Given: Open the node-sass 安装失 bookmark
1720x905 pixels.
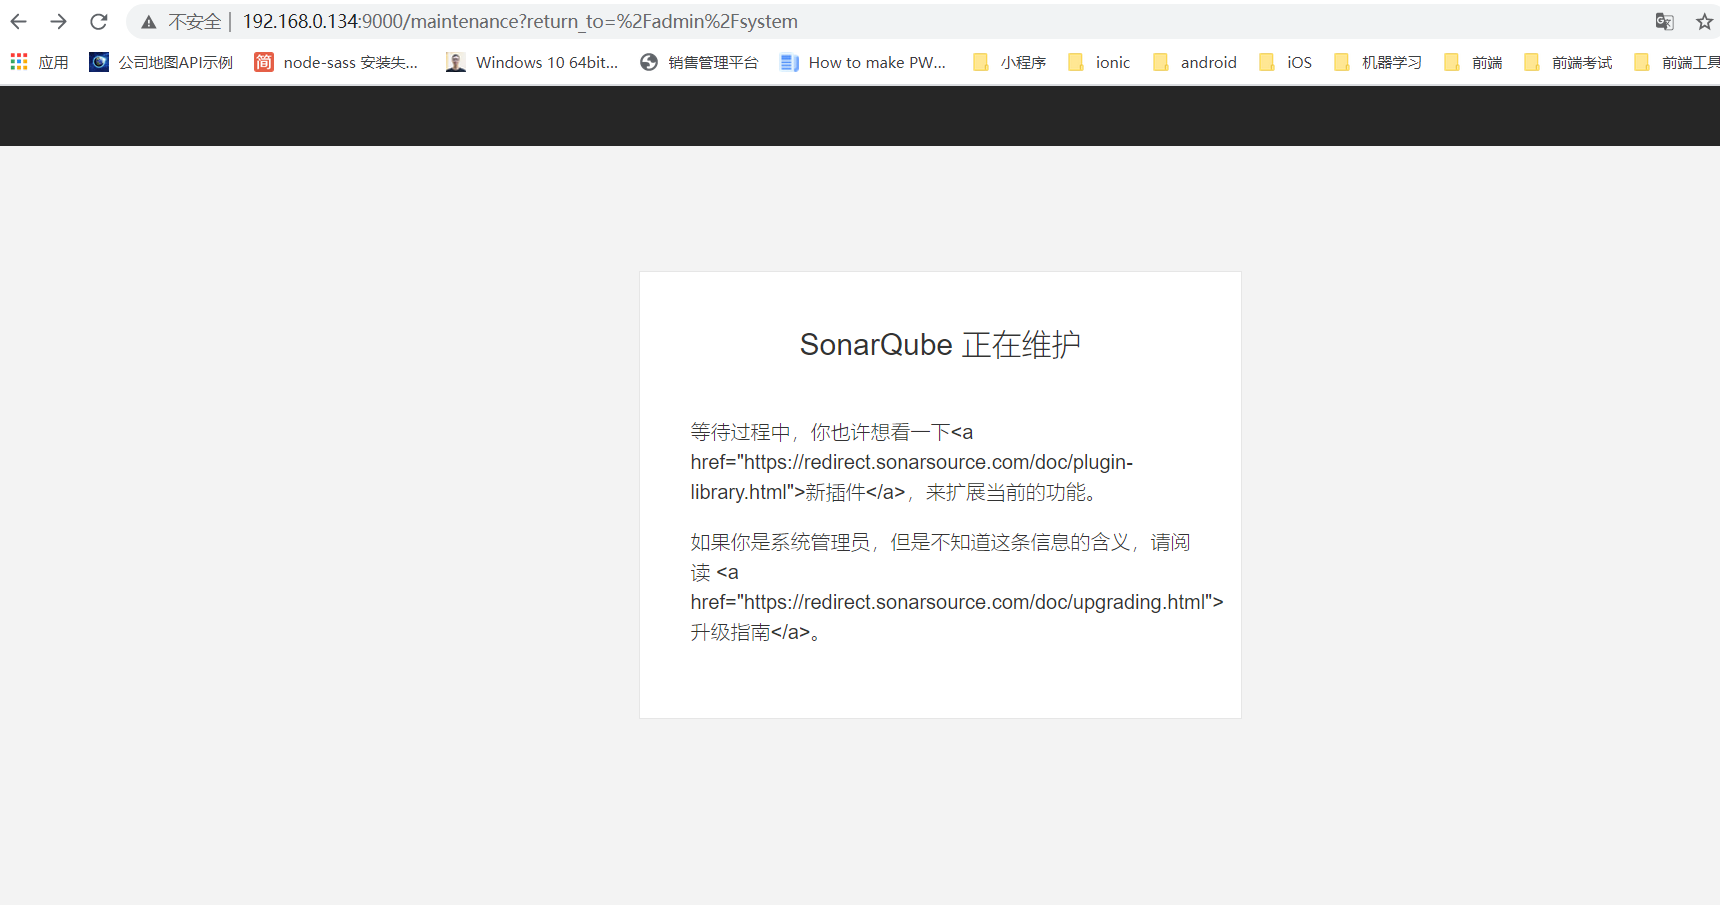Looking at the screenshot, I should [336, 62].
